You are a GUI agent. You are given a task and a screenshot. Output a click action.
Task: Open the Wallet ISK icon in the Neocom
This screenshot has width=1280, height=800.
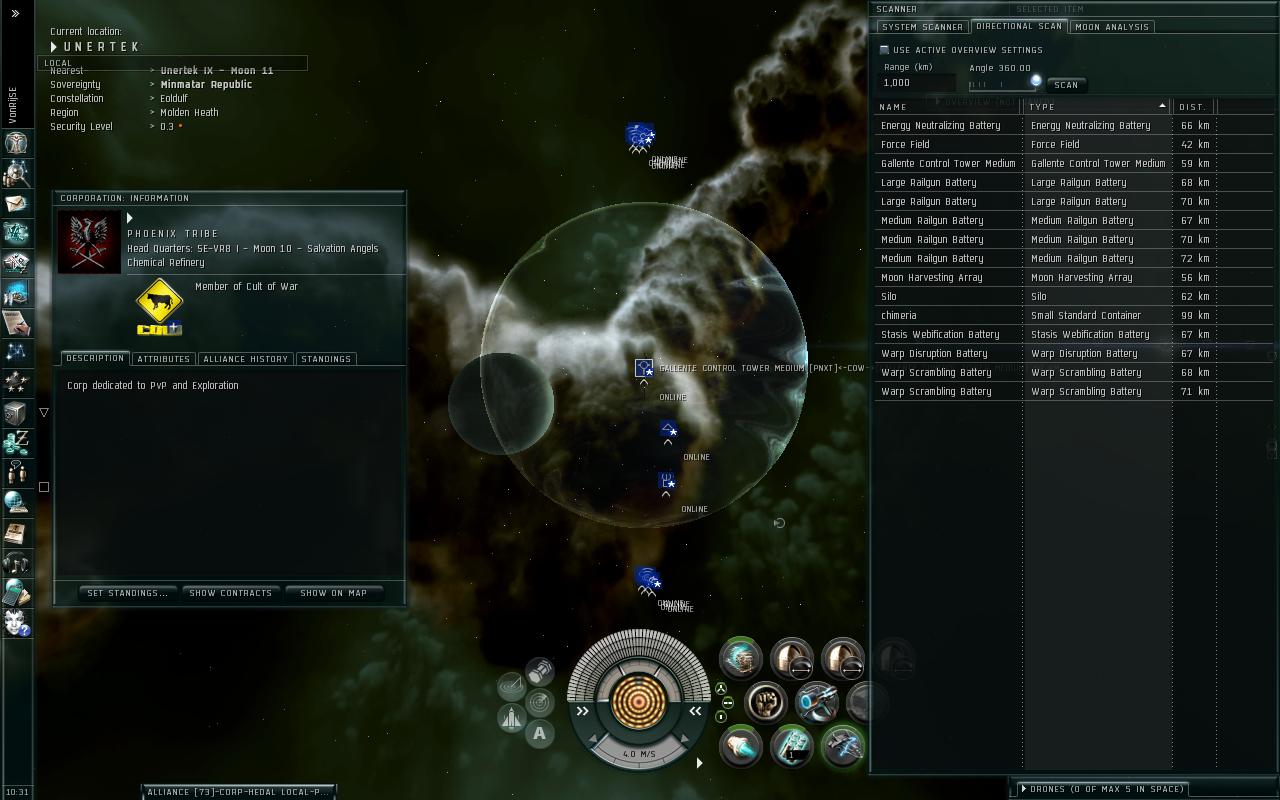coord(16,442)
